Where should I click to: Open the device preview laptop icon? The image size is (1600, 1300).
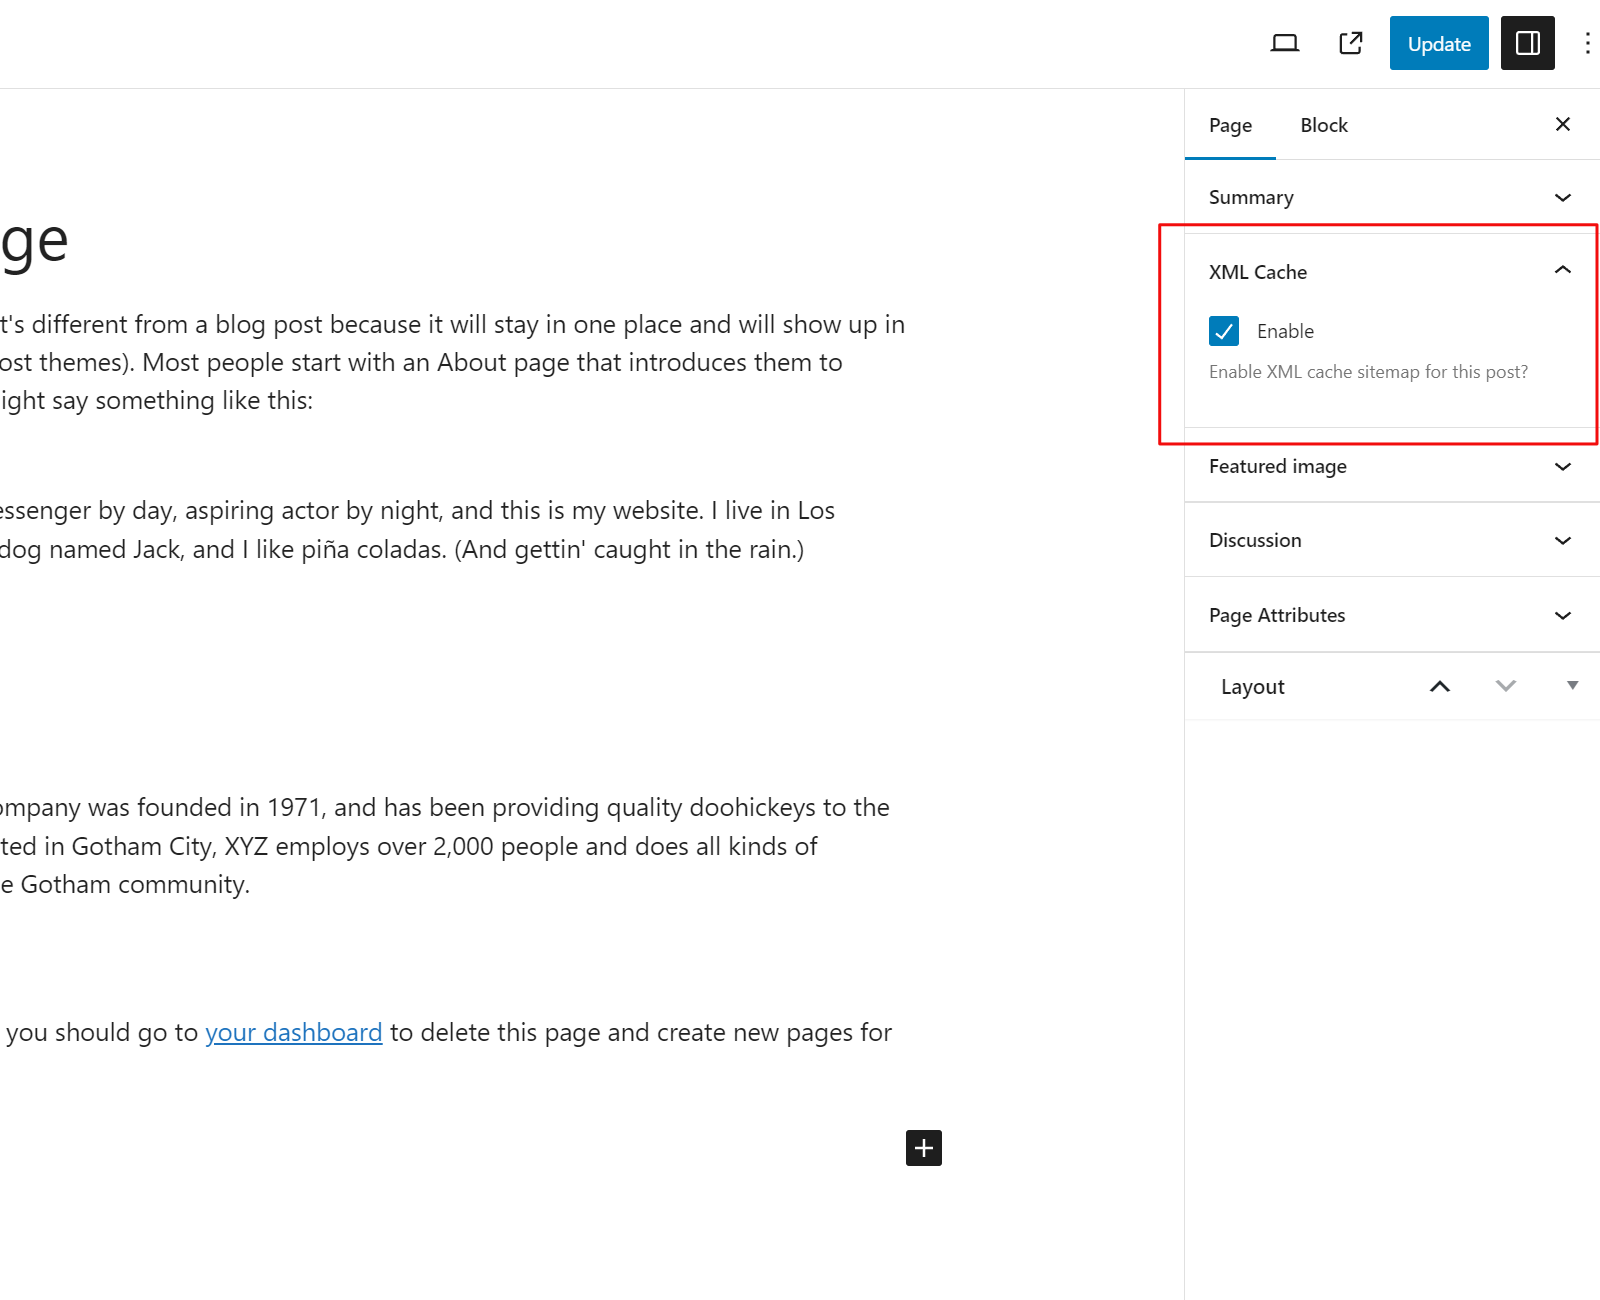coord(1284,43)
